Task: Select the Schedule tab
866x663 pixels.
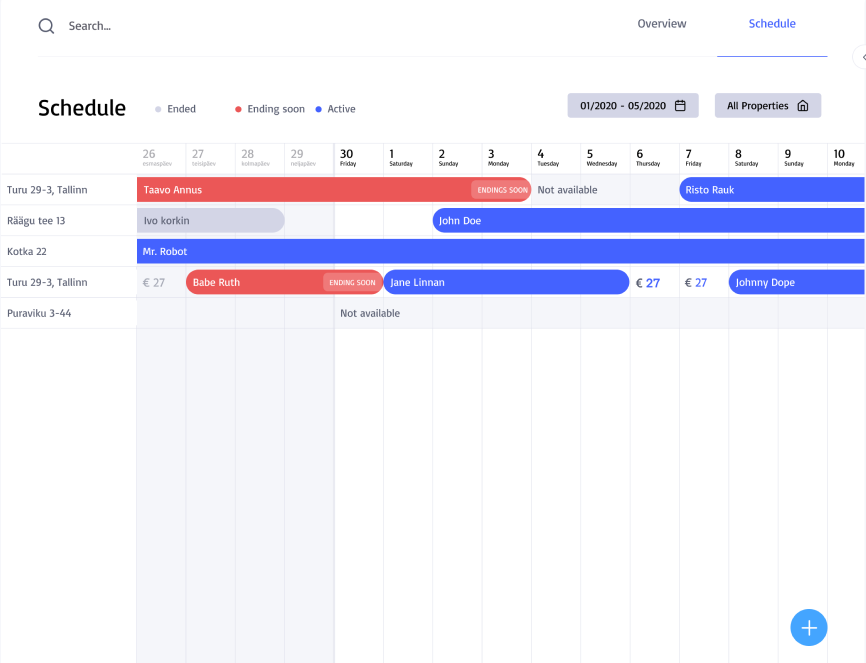Action: coord(771,23)
